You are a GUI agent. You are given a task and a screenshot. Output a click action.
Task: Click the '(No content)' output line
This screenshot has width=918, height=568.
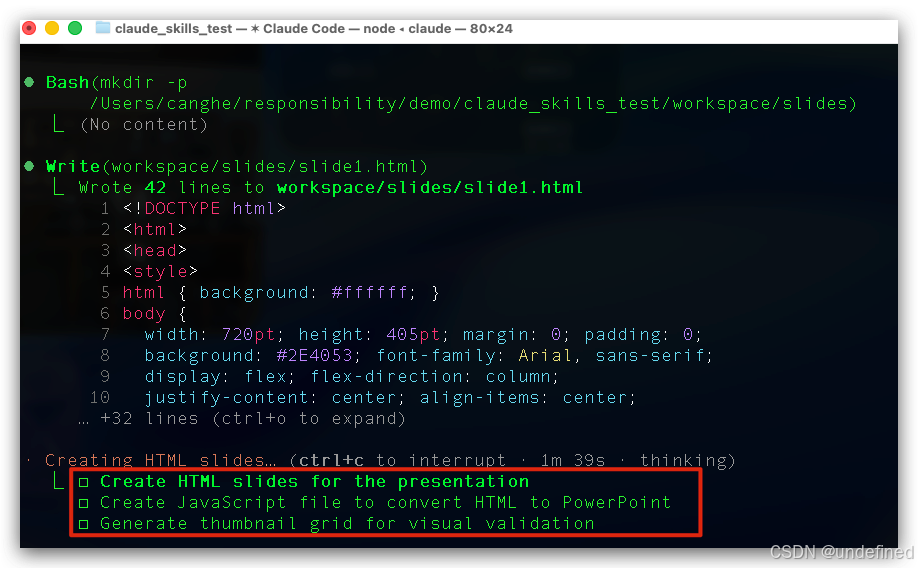tap(144, 125)
